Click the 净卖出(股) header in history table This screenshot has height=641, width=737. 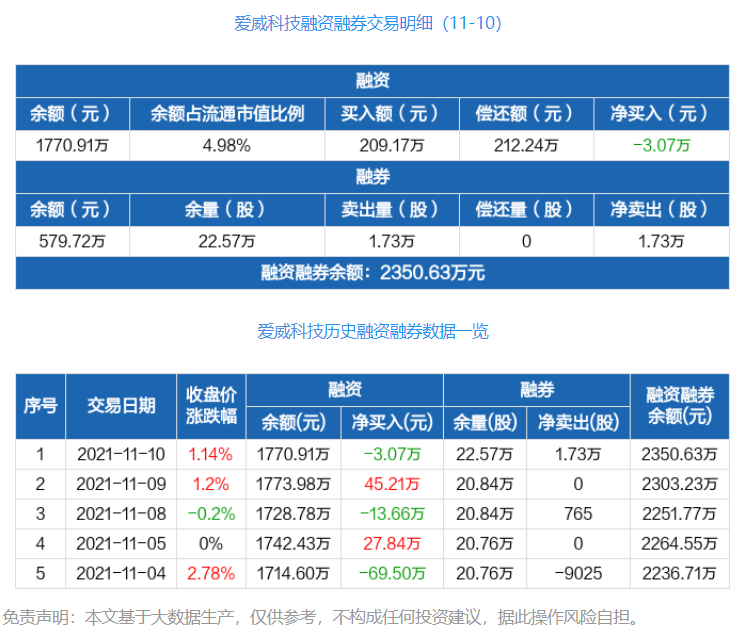click(x=578, y=423)
